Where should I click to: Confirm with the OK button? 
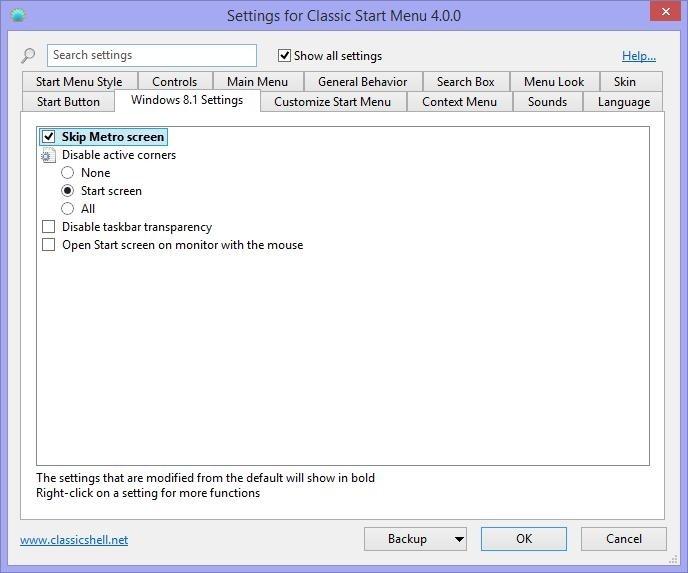pyautogui.click(x=524, y=539)
